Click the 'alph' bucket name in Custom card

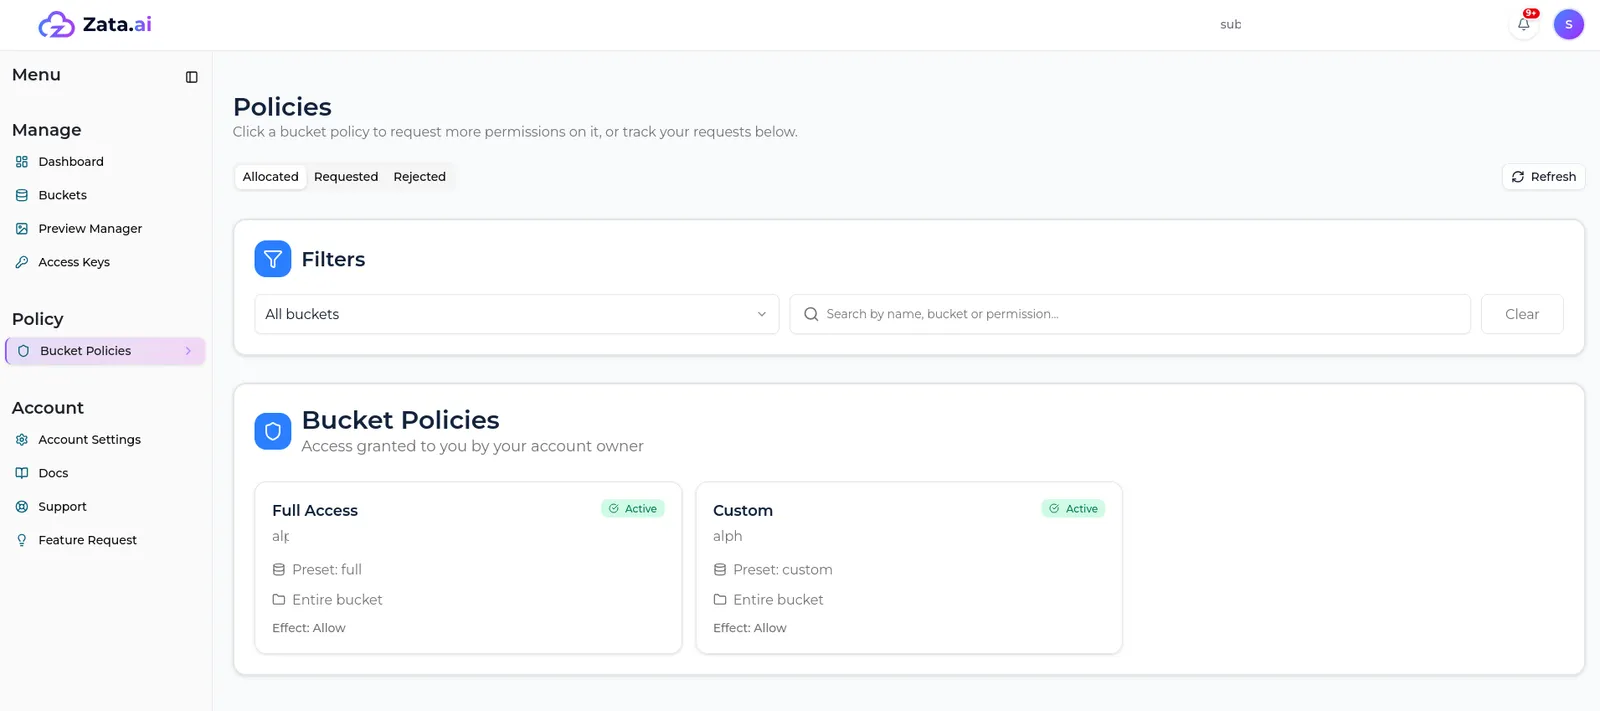(x=728, y=536)
